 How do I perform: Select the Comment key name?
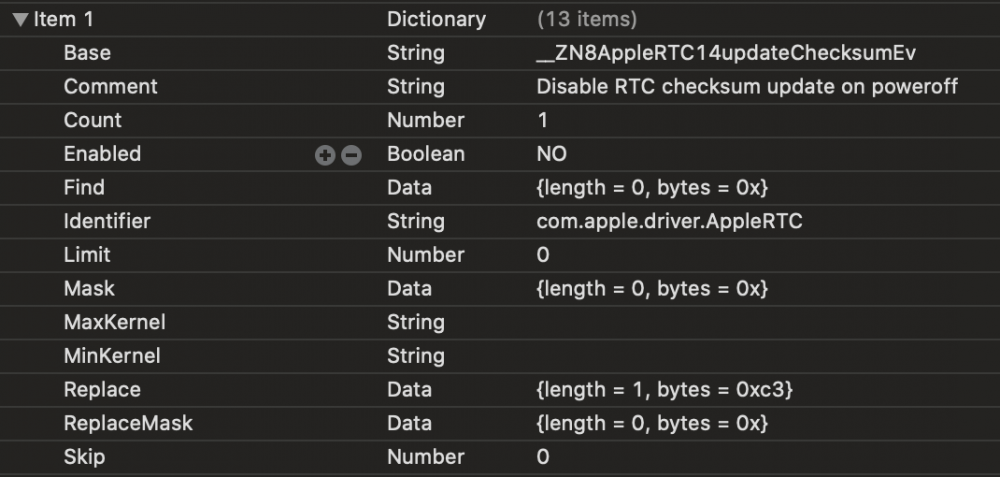click(x=110, y=87)
